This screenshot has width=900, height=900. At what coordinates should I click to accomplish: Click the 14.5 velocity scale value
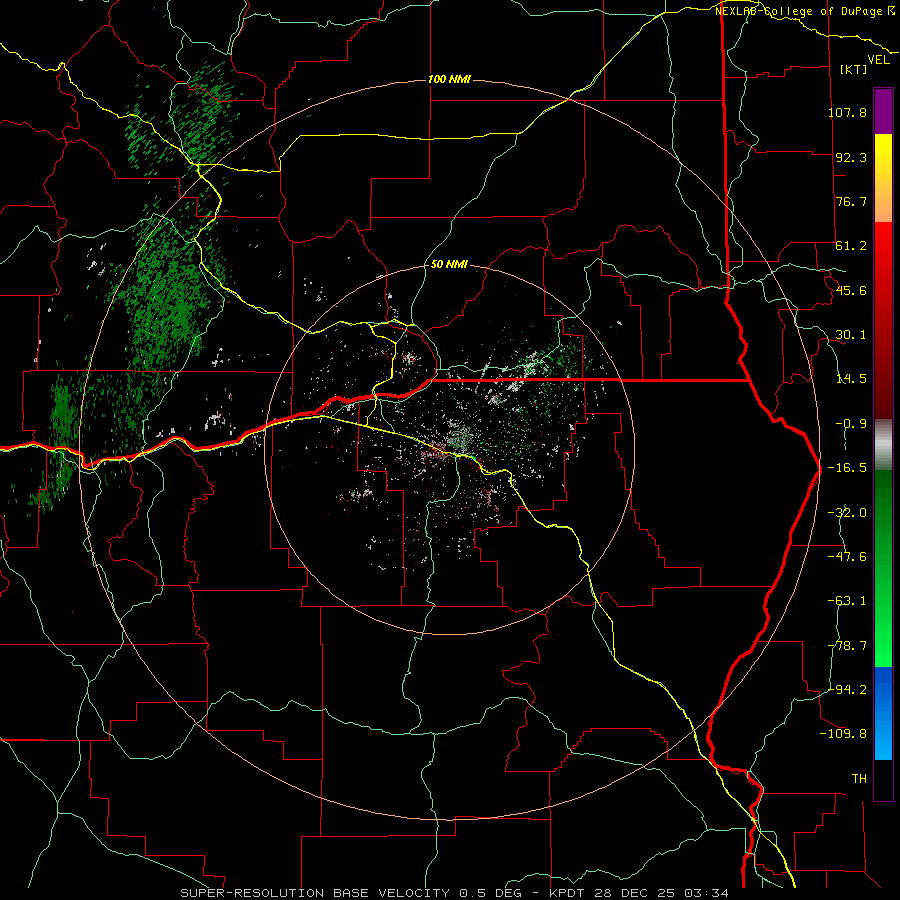pyautogui.click(x=851, y=379)
